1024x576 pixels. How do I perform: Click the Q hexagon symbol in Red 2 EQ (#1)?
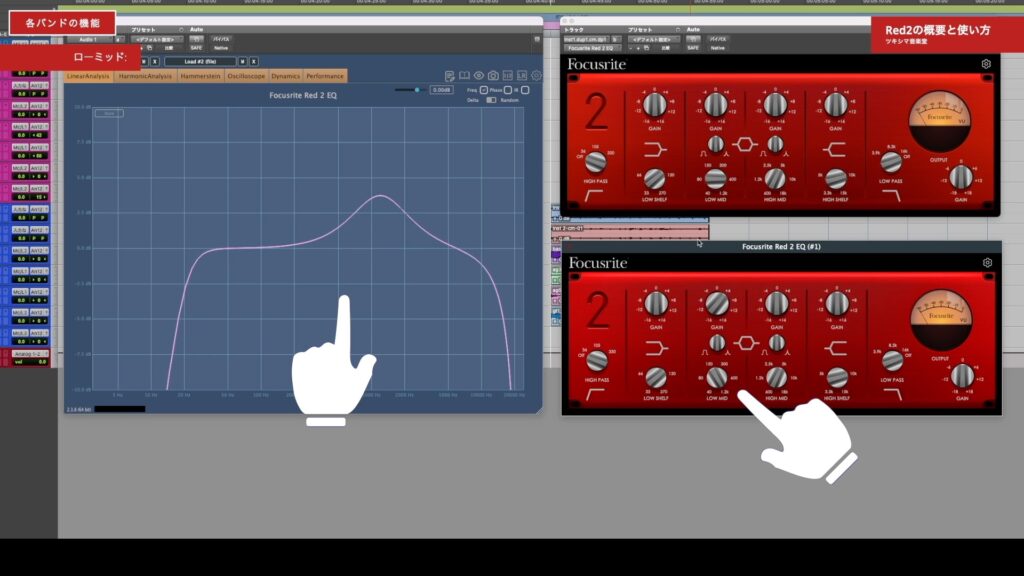[x=746, y=343]
